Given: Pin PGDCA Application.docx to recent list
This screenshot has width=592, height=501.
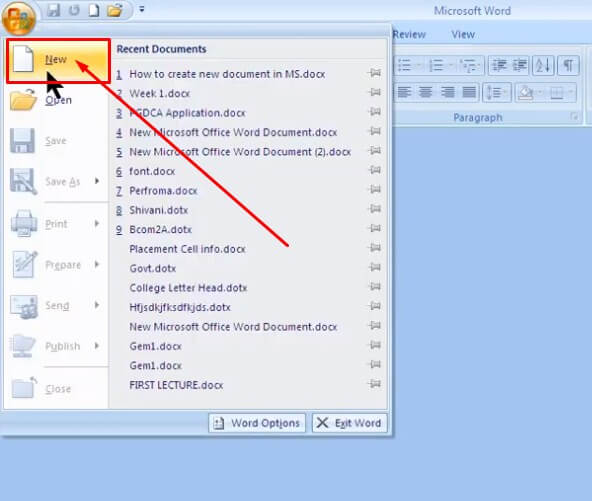Looking at the screenshot, I should [375, 111].
